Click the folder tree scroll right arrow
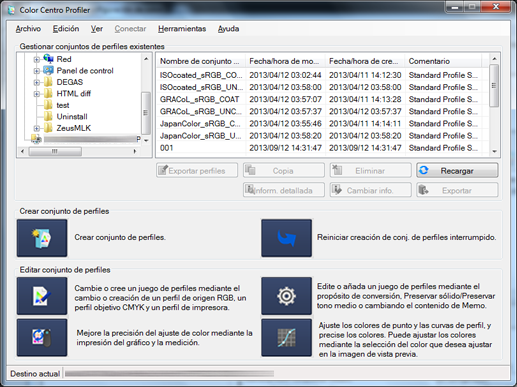The image size is (517, 387). [x=135, y=151]
